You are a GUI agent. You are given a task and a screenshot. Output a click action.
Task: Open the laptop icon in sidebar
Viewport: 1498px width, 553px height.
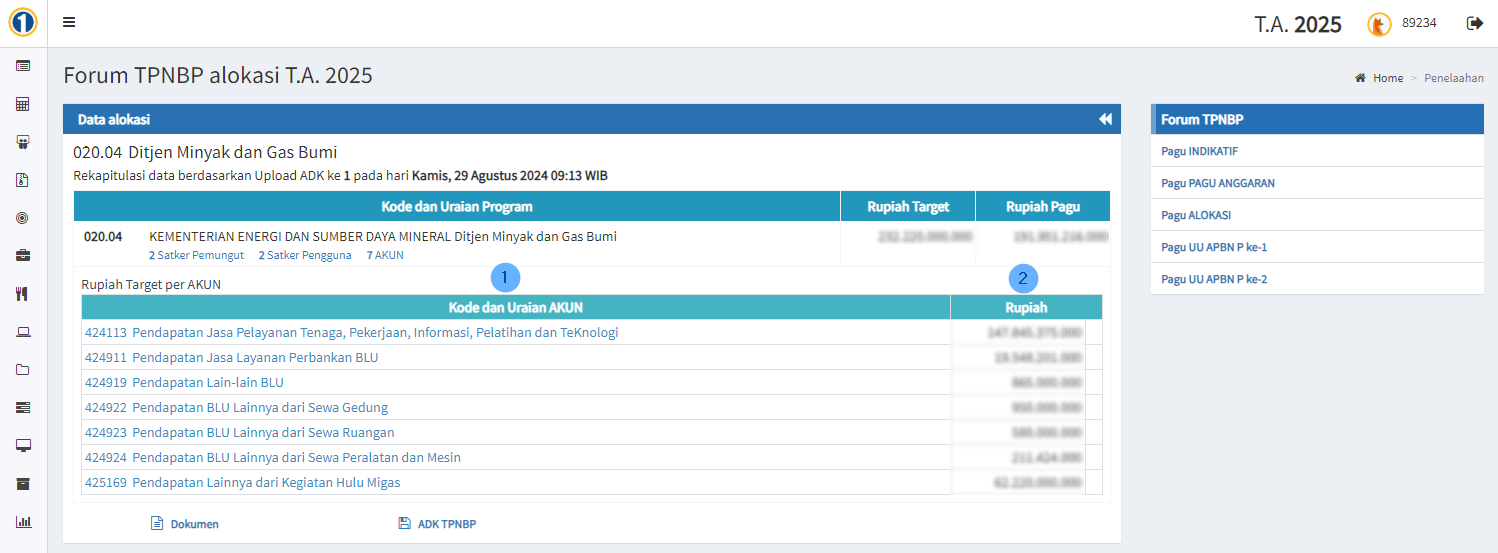pos(23,332)
